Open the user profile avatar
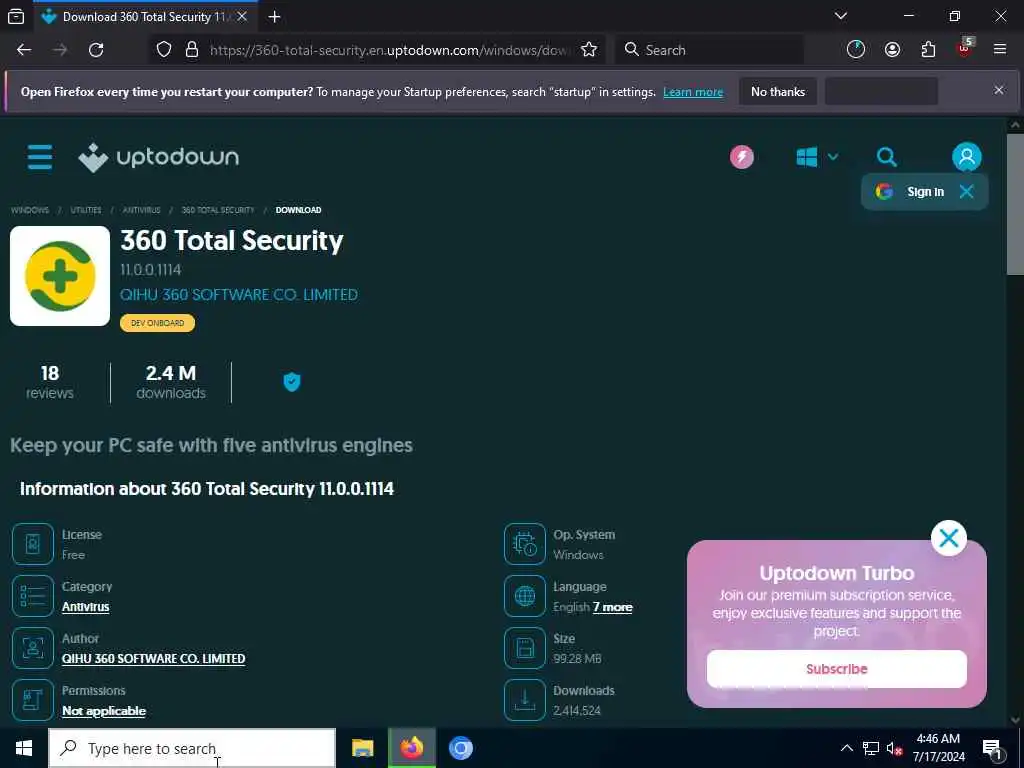This screenshot has width=1024, height=768. point(967,157)
